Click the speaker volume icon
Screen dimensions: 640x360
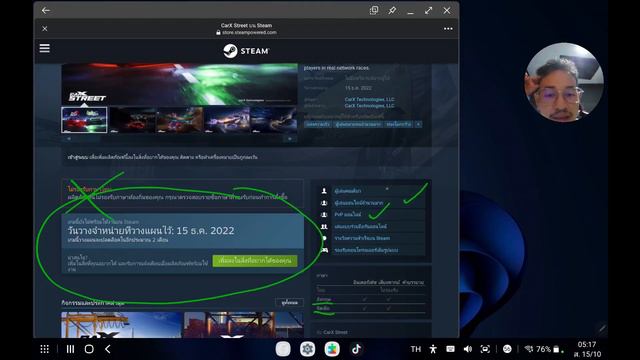tap(468, 349)
